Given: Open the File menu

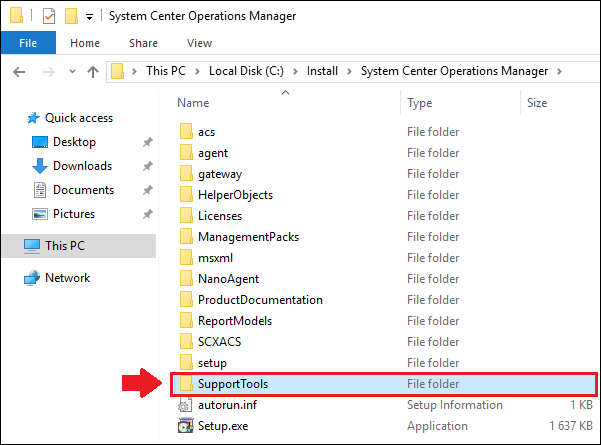Looking at the screenshot, I should 28,43.
